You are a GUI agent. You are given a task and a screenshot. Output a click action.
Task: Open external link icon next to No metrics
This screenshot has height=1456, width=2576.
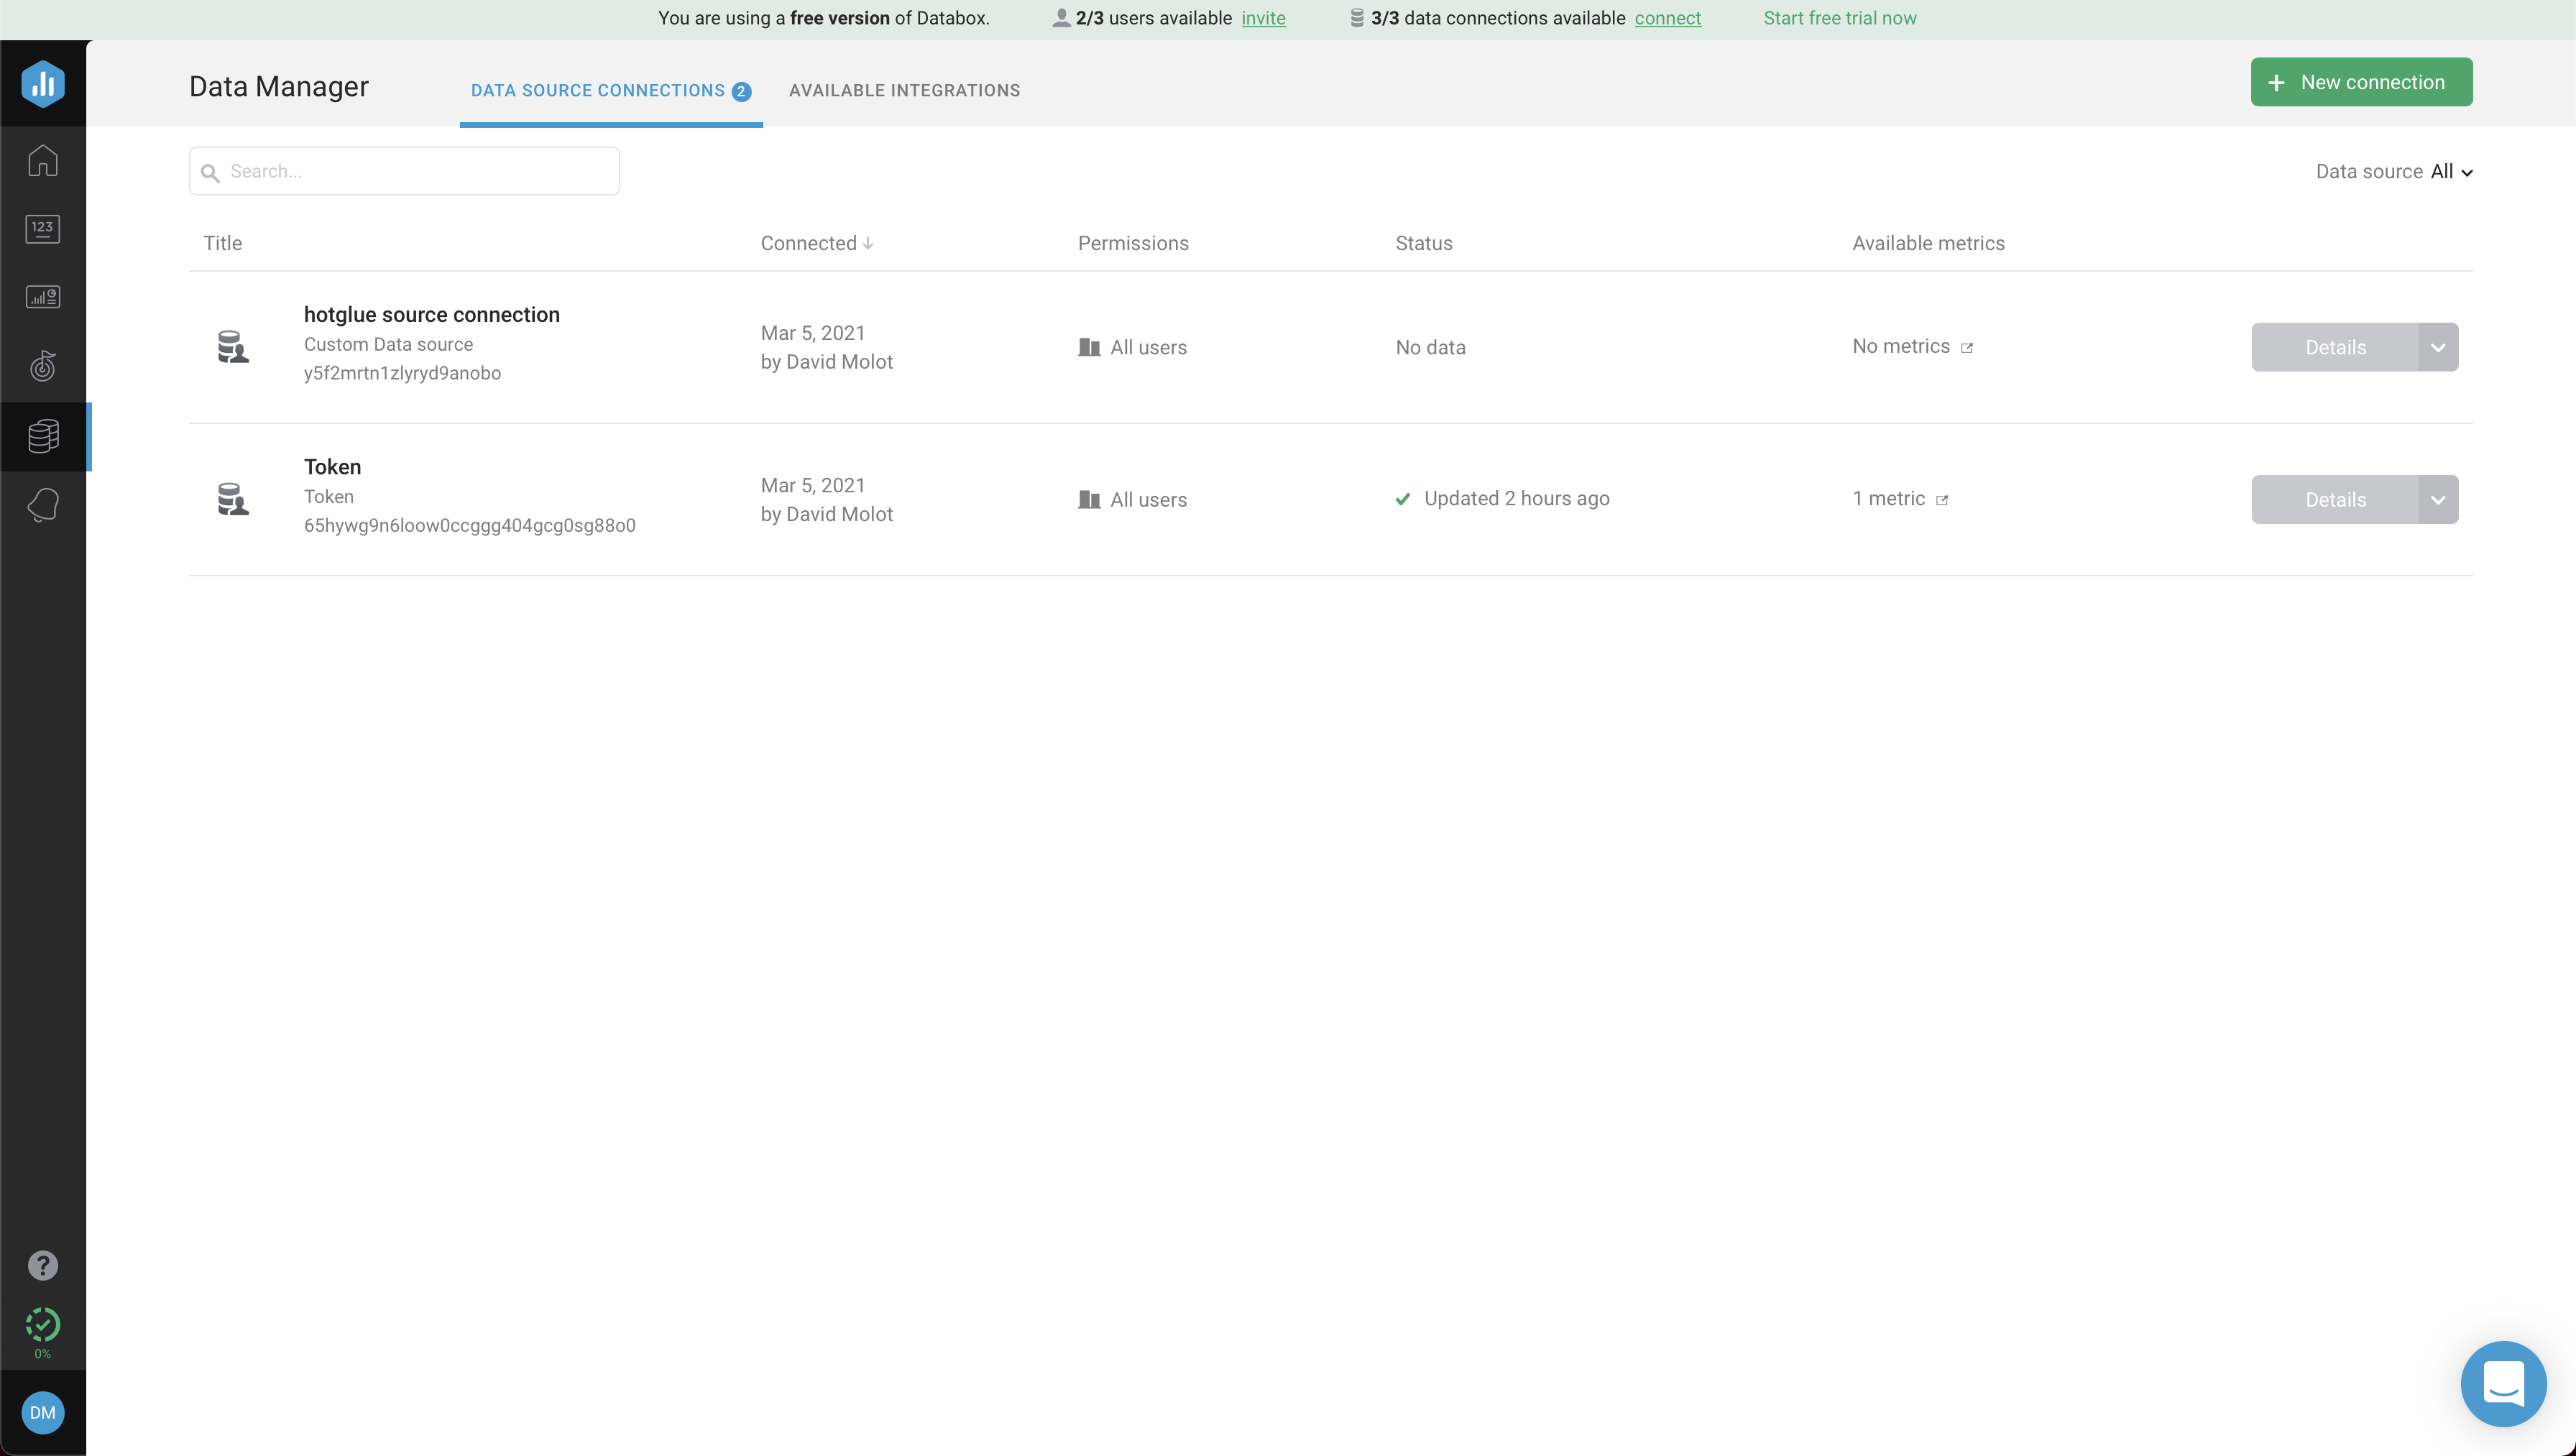point(1967,348)
